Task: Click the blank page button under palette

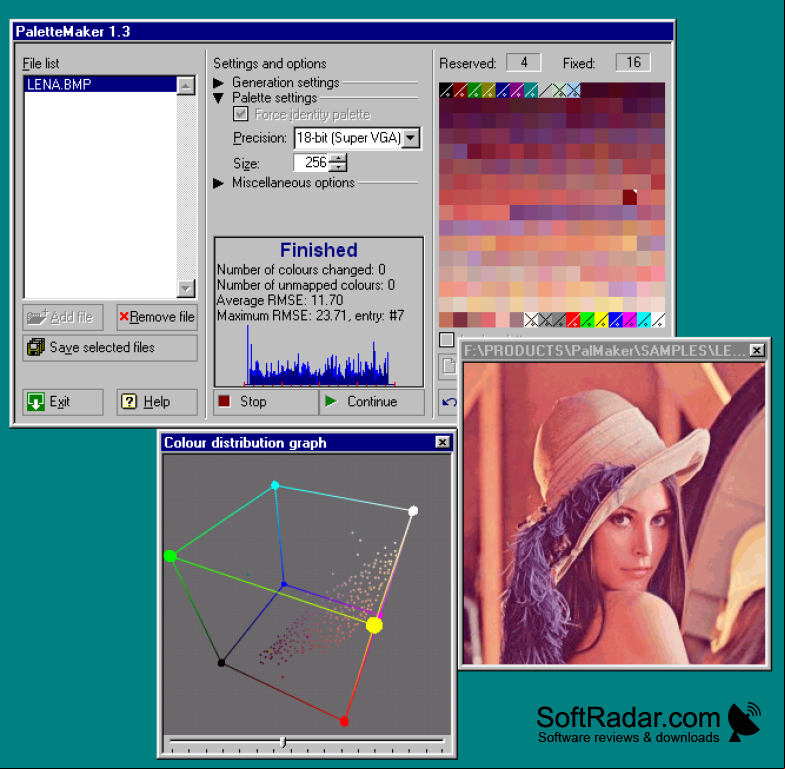Action: coord(449,366)
